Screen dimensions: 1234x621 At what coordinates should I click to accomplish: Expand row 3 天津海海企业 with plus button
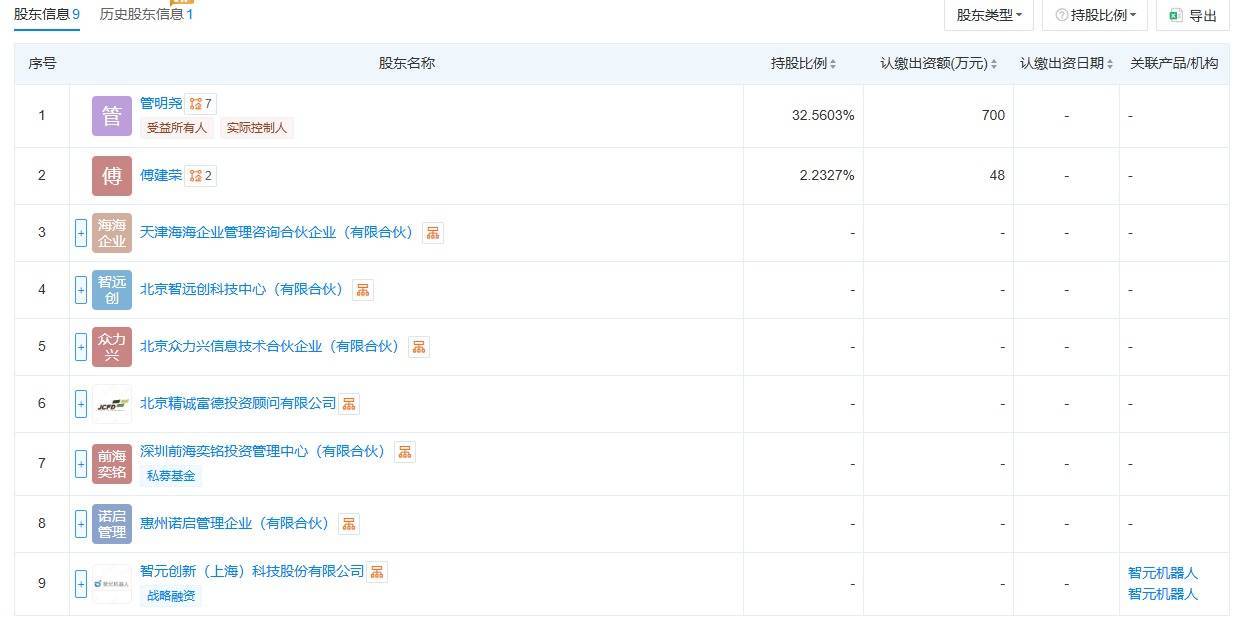[81, 233]
